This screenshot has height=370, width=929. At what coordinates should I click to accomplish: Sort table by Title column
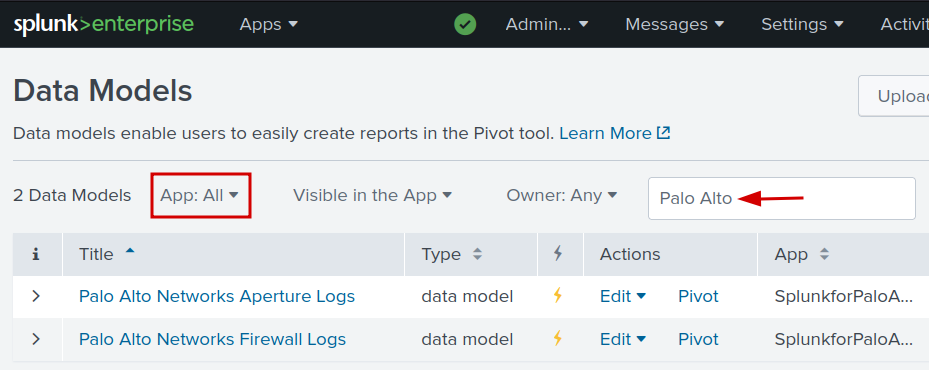pyautogui.click(x=107, y=254)
